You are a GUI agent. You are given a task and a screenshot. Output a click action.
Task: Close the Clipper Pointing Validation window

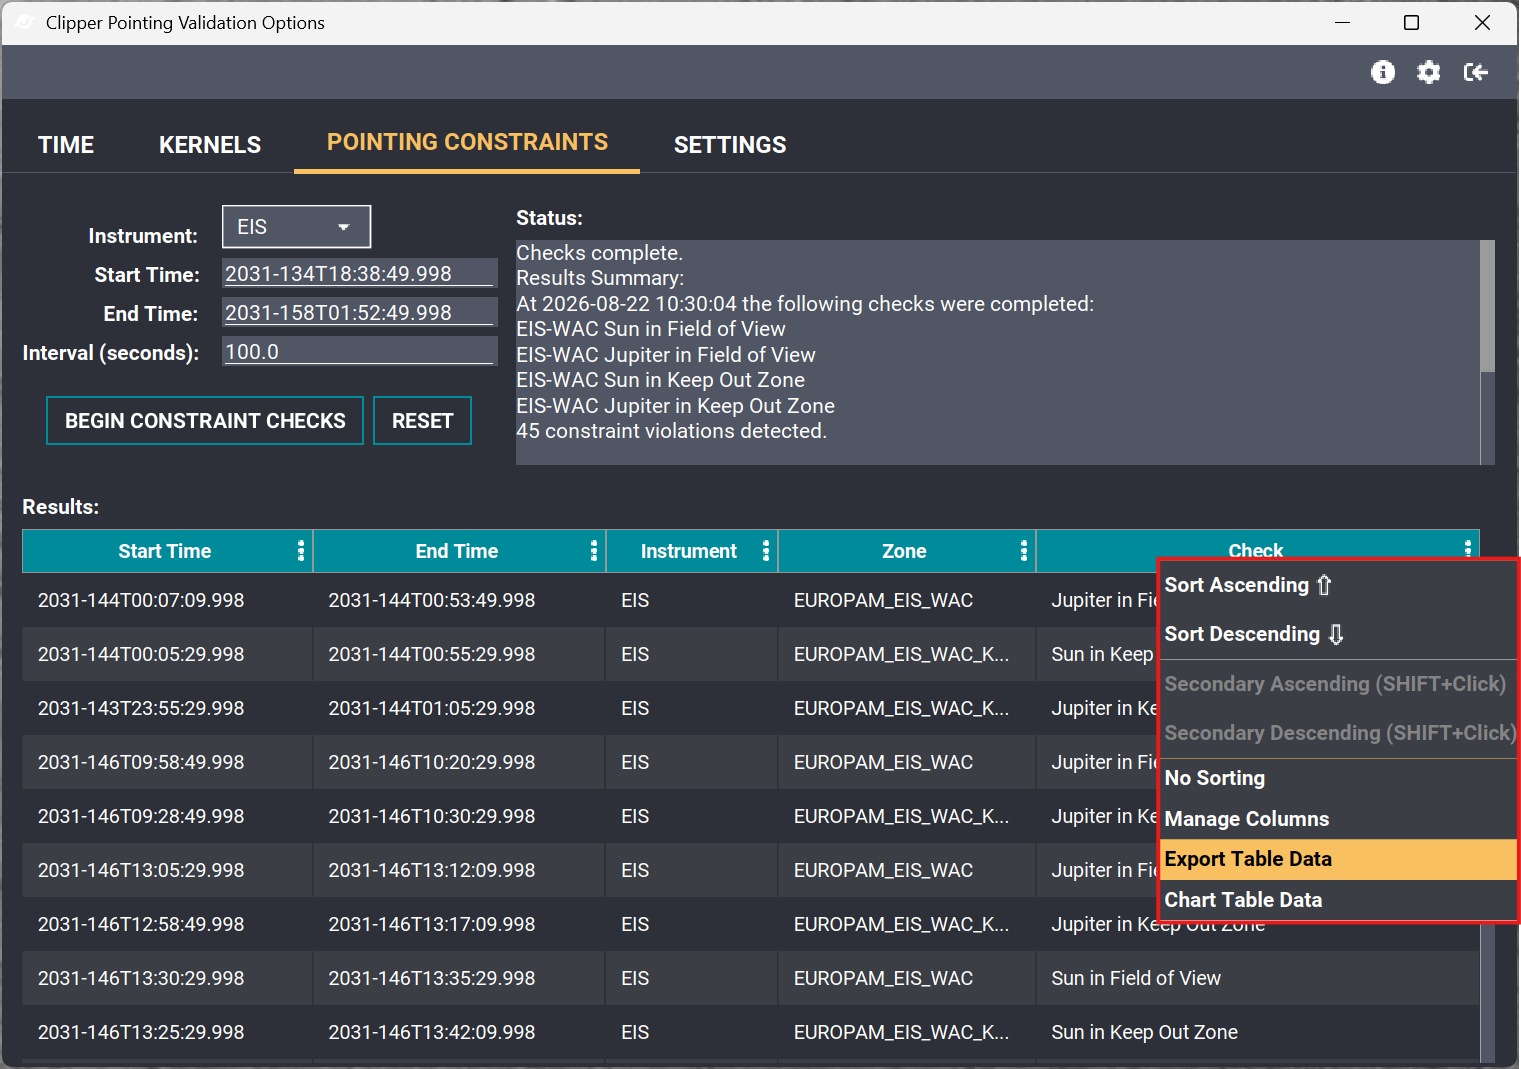coord(1482,22)
